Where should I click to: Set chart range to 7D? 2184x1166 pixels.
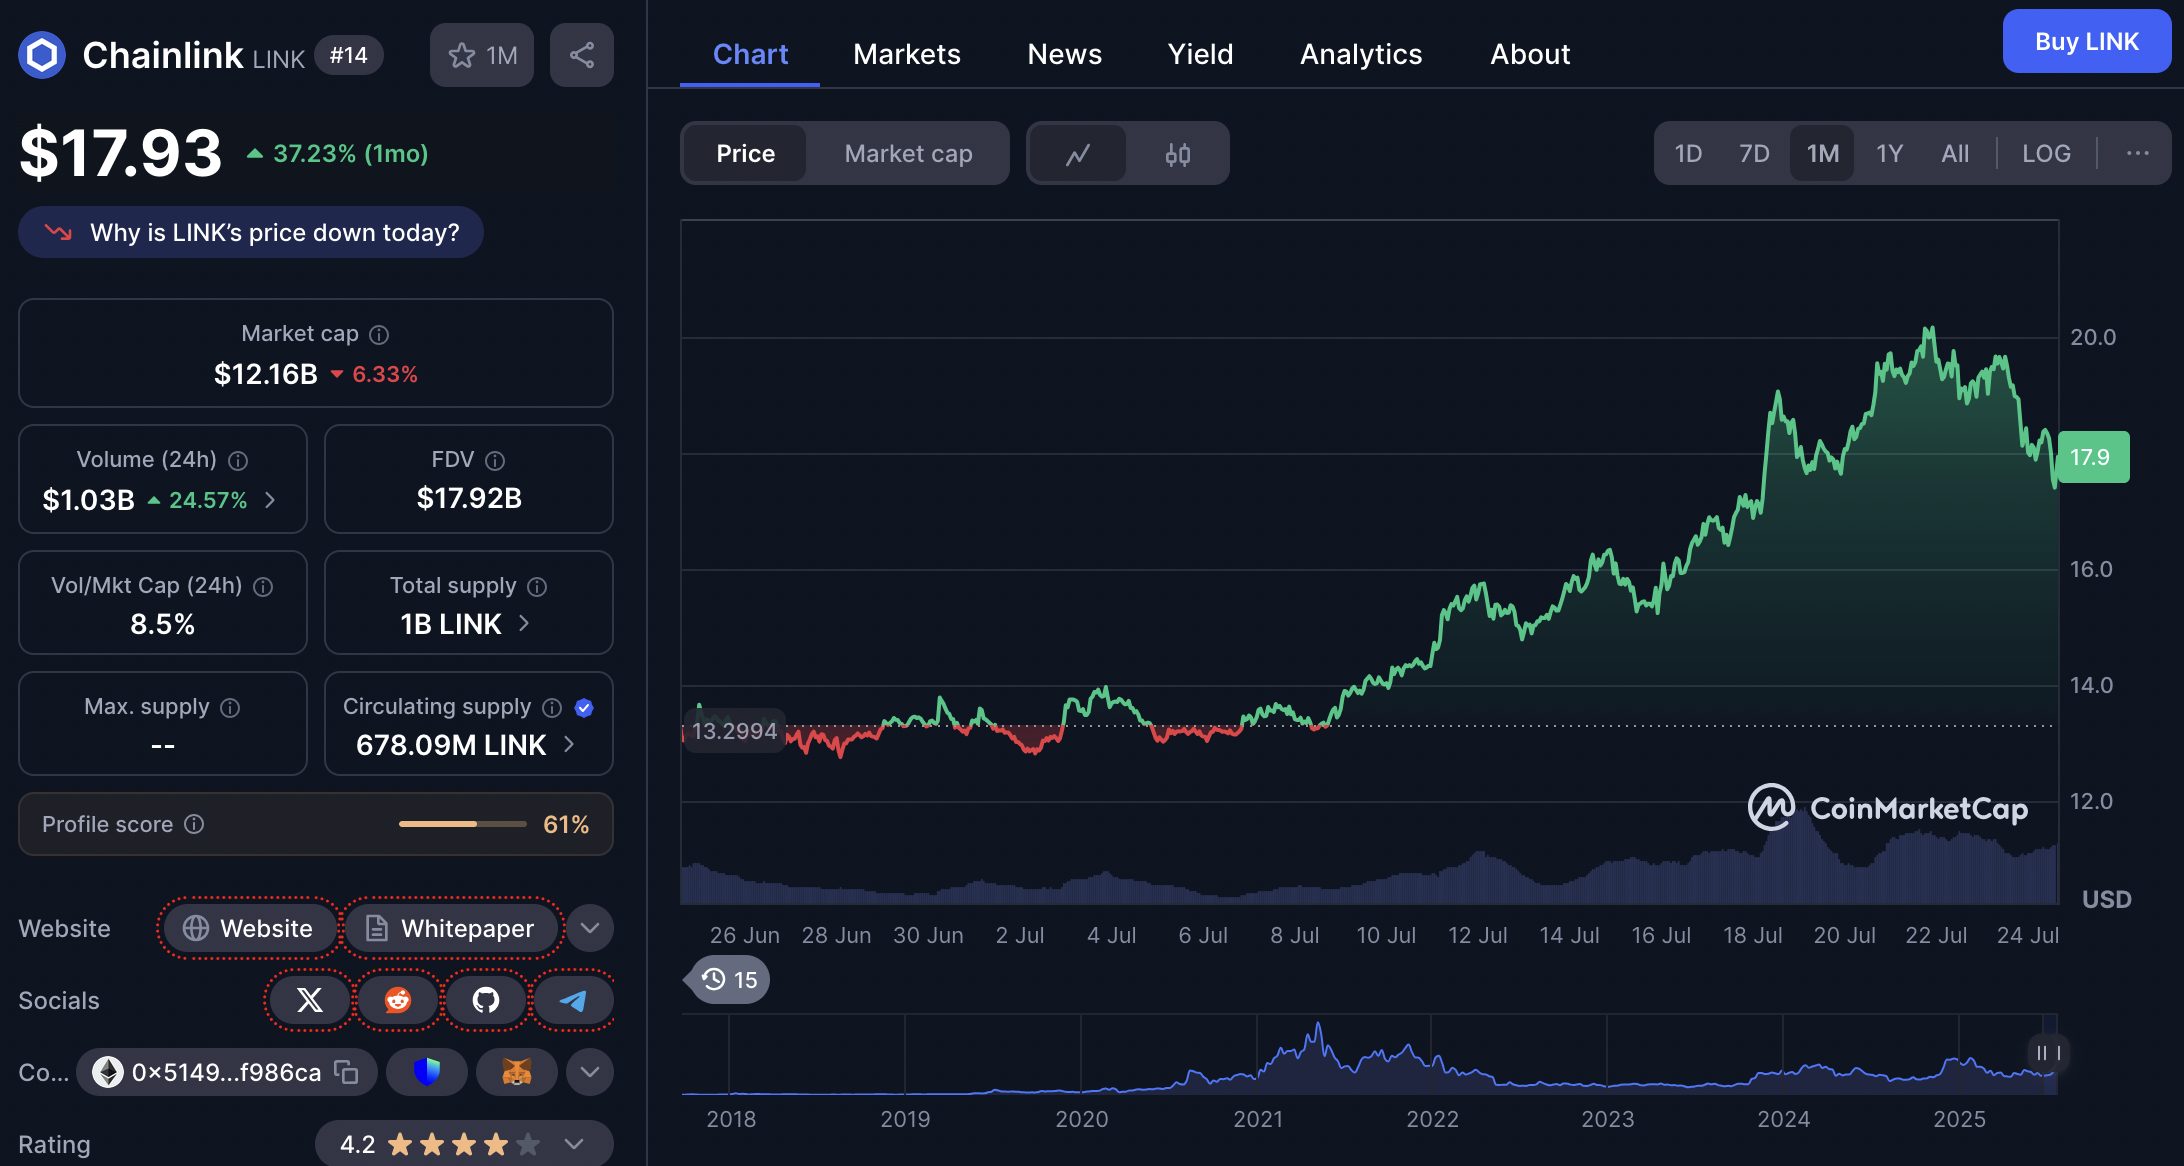pos(1754,154)
